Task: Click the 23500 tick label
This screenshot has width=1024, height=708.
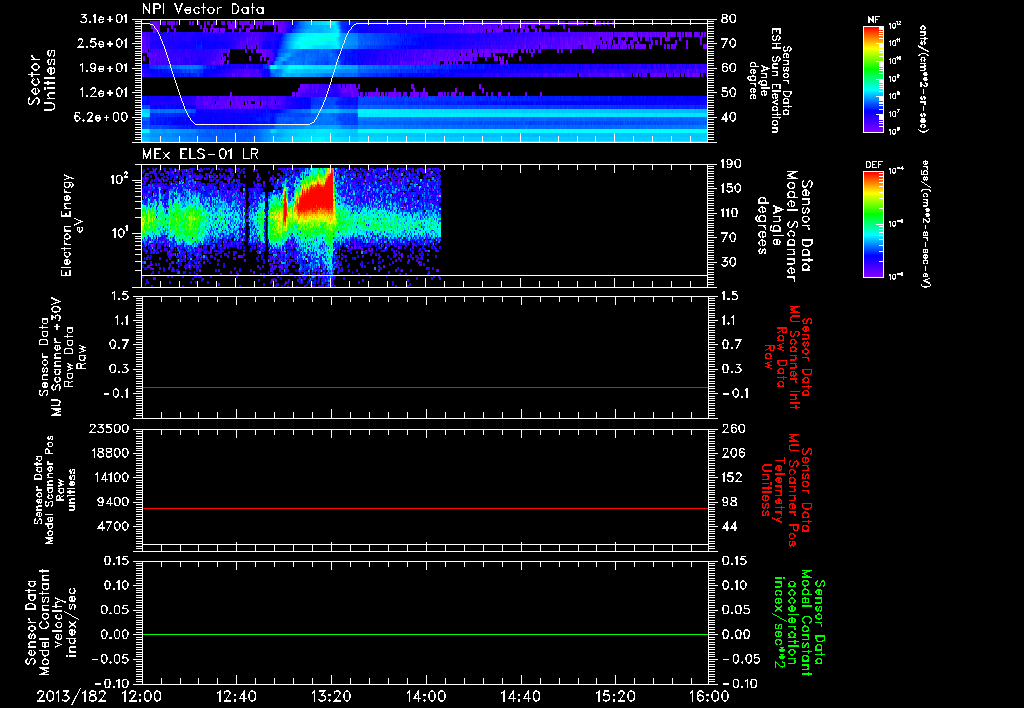Action: (110, 429)
